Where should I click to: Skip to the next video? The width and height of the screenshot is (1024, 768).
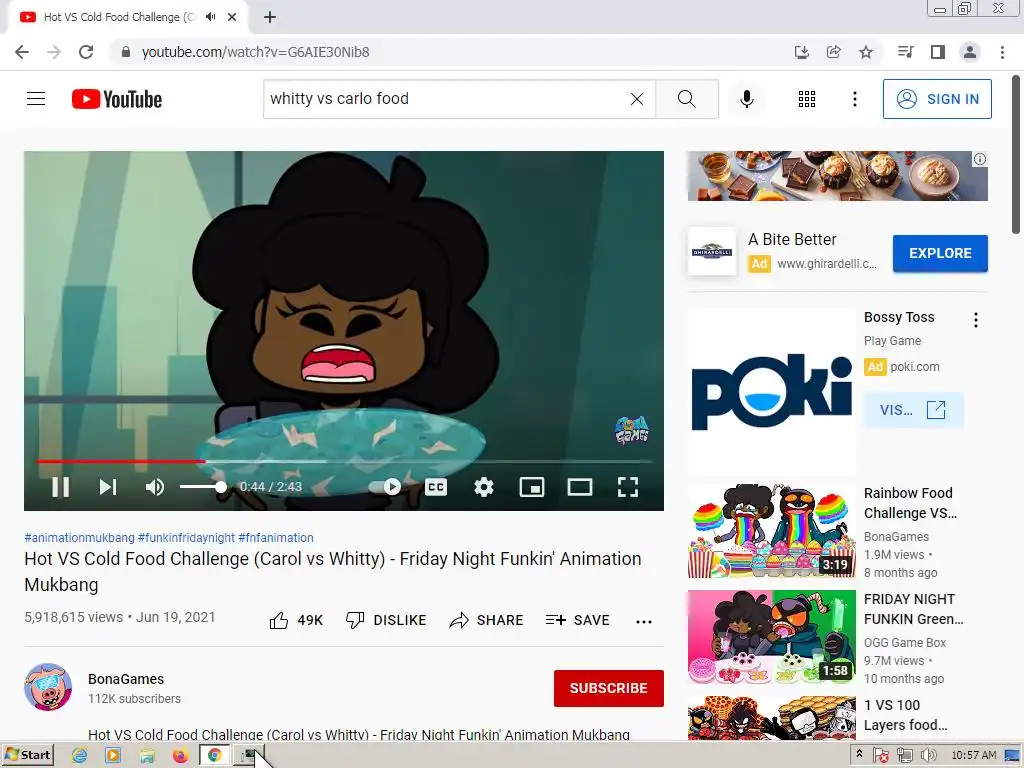108,487
